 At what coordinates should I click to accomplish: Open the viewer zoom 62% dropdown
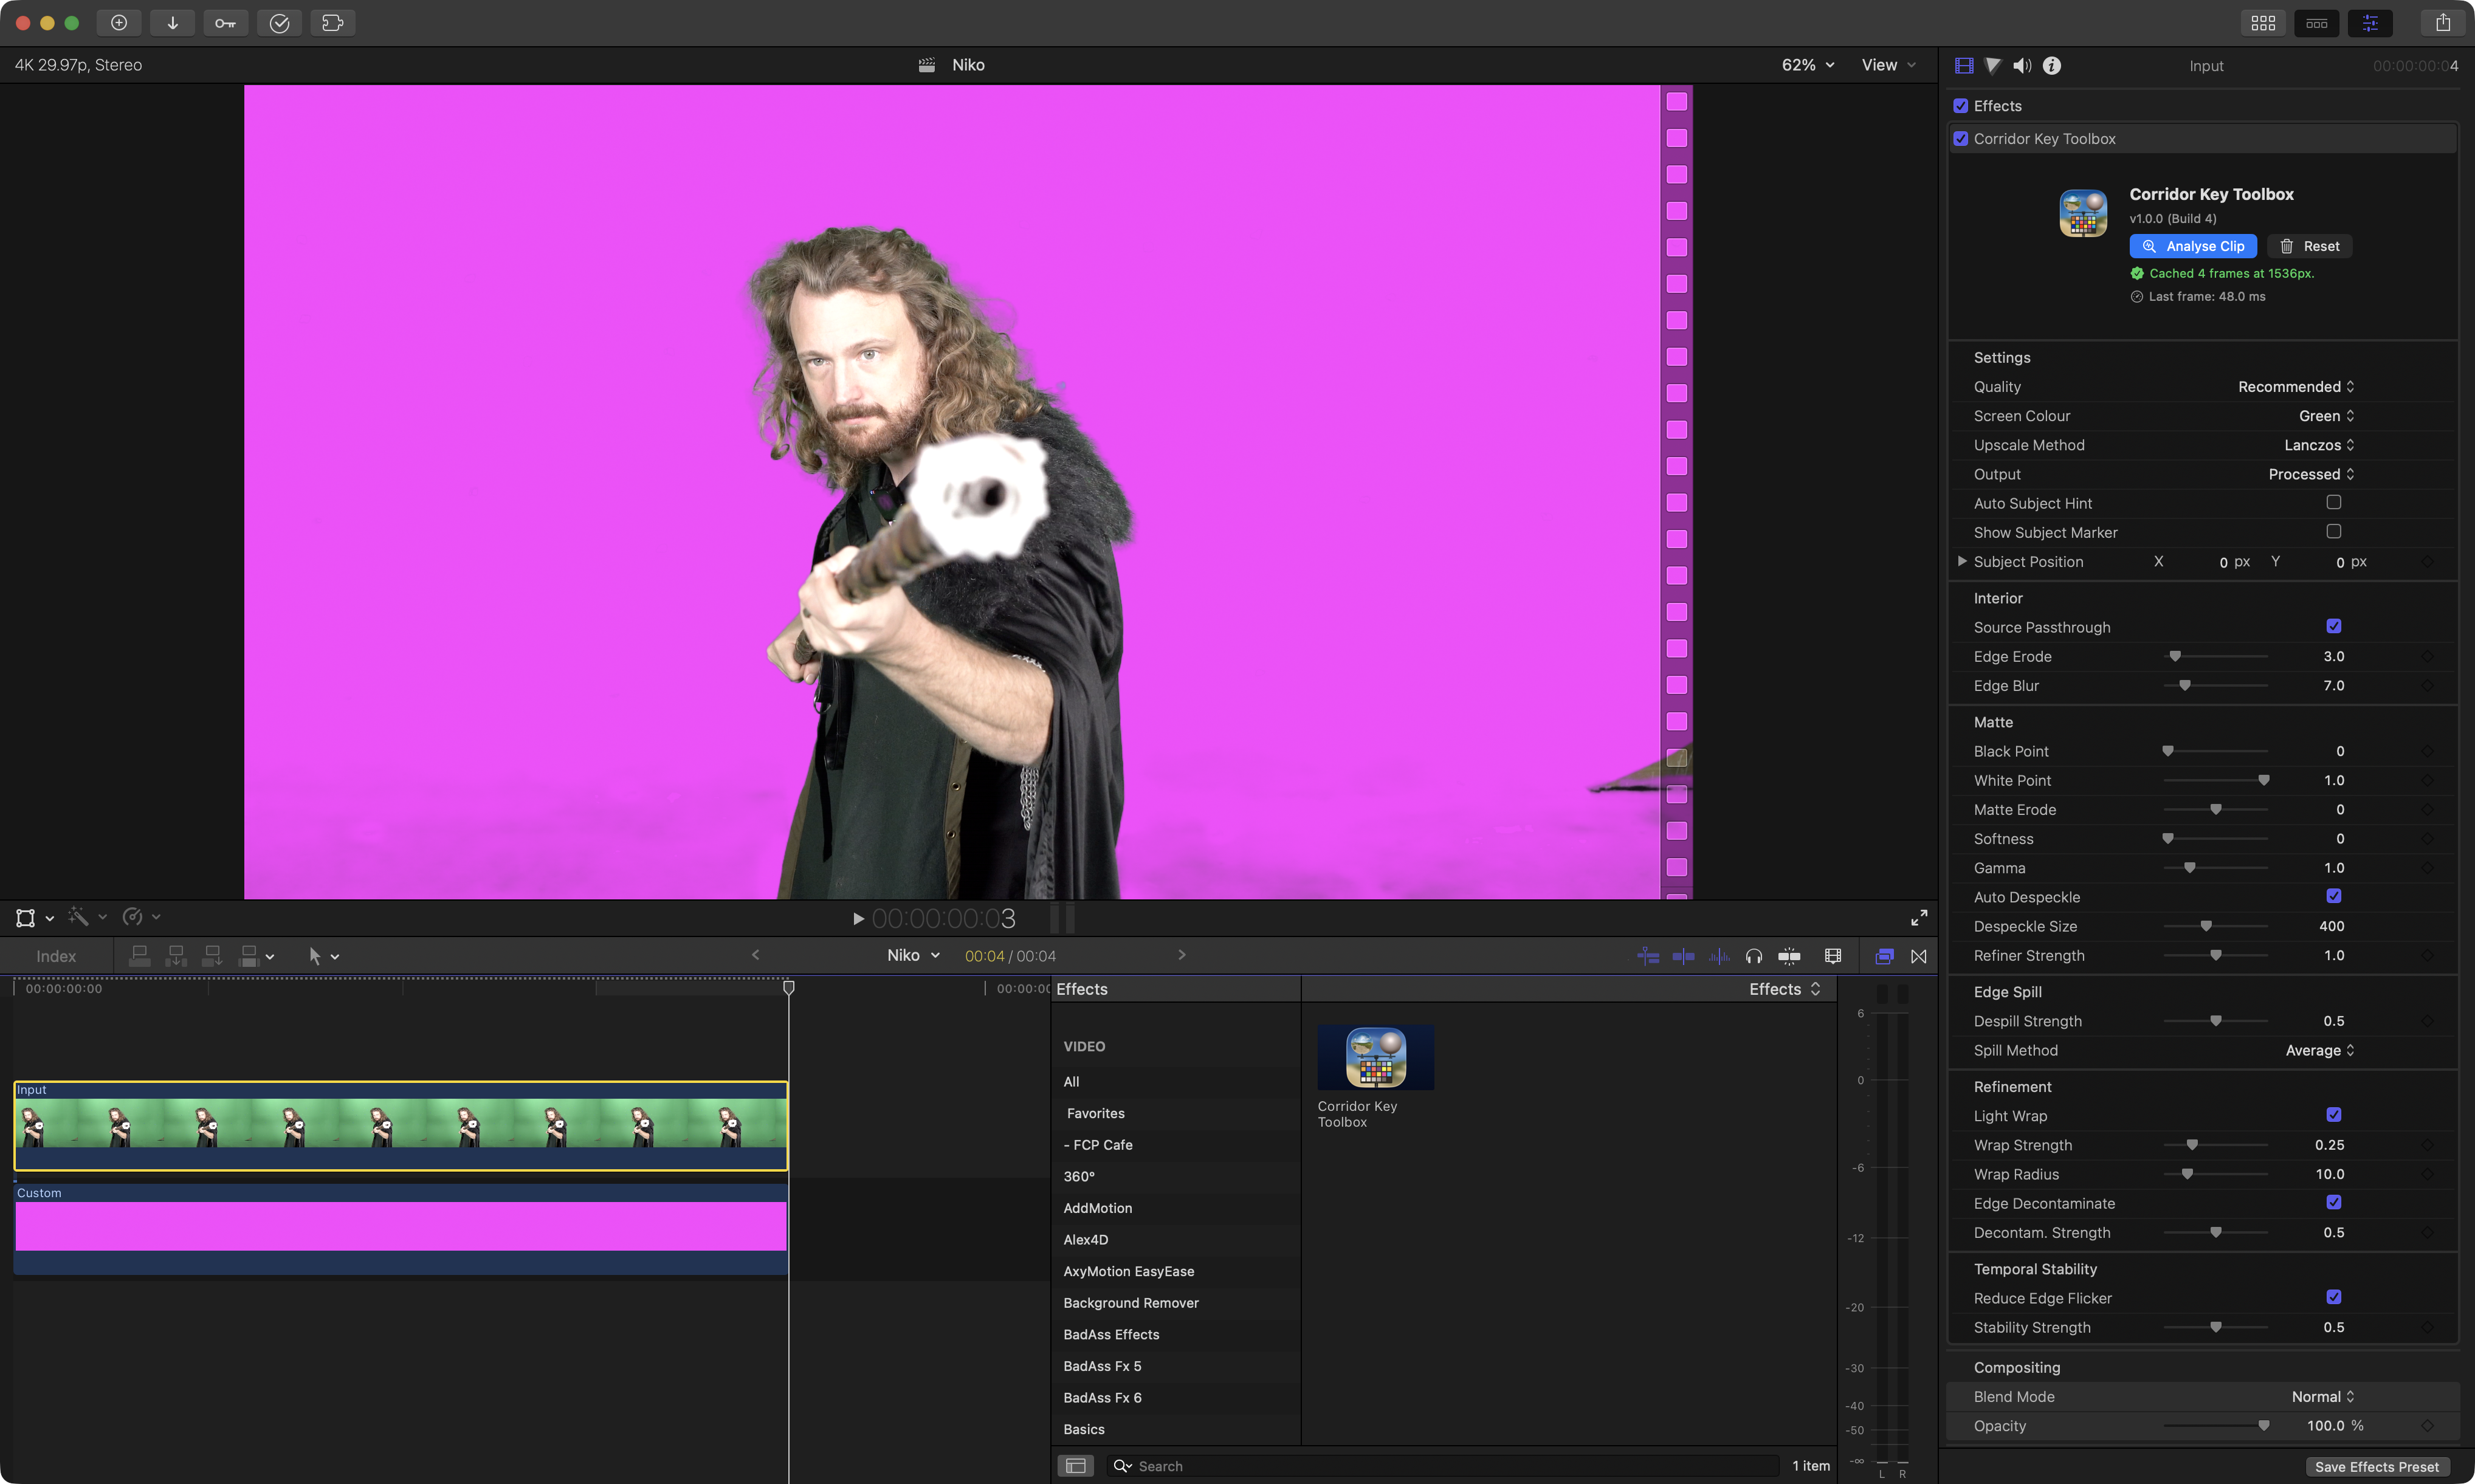[1807, 65]
